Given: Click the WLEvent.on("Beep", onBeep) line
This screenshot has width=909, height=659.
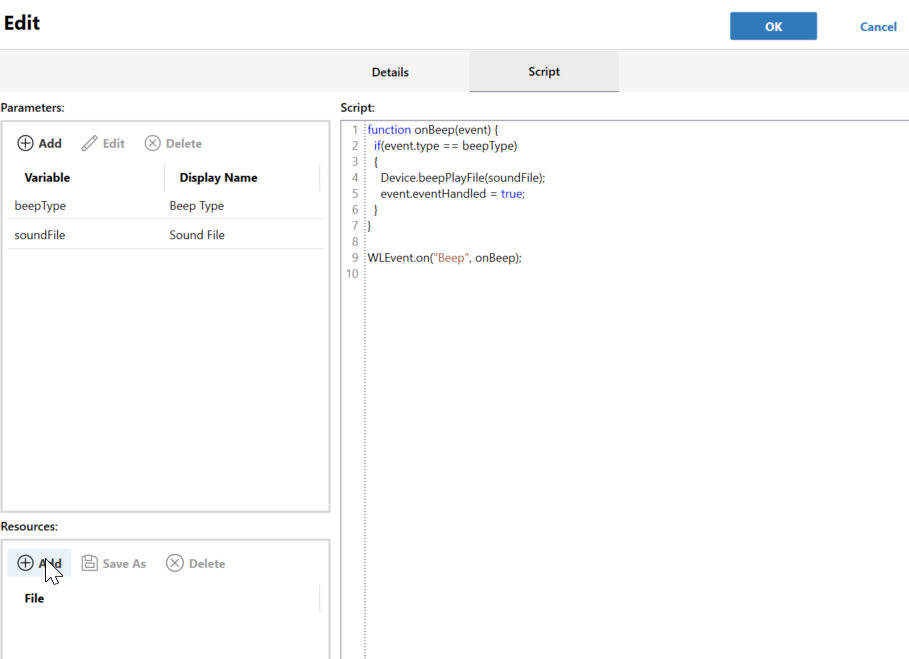Looking at the screenshot, I should click(x=445, y=257).
